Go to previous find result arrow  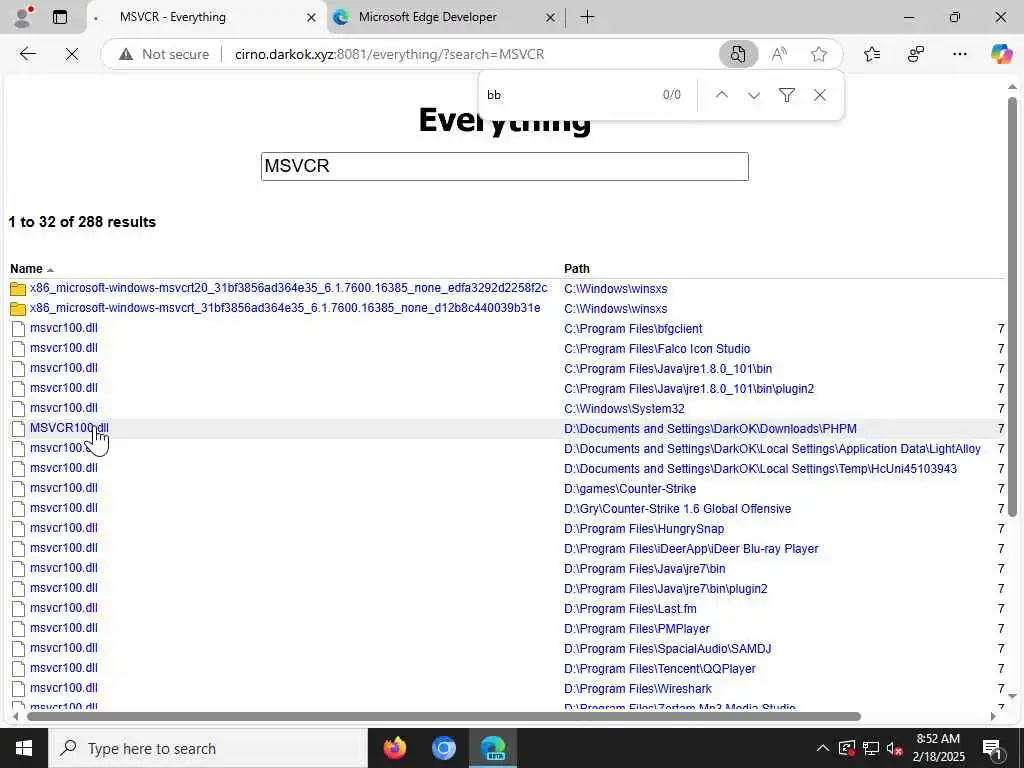coord(722,95)
